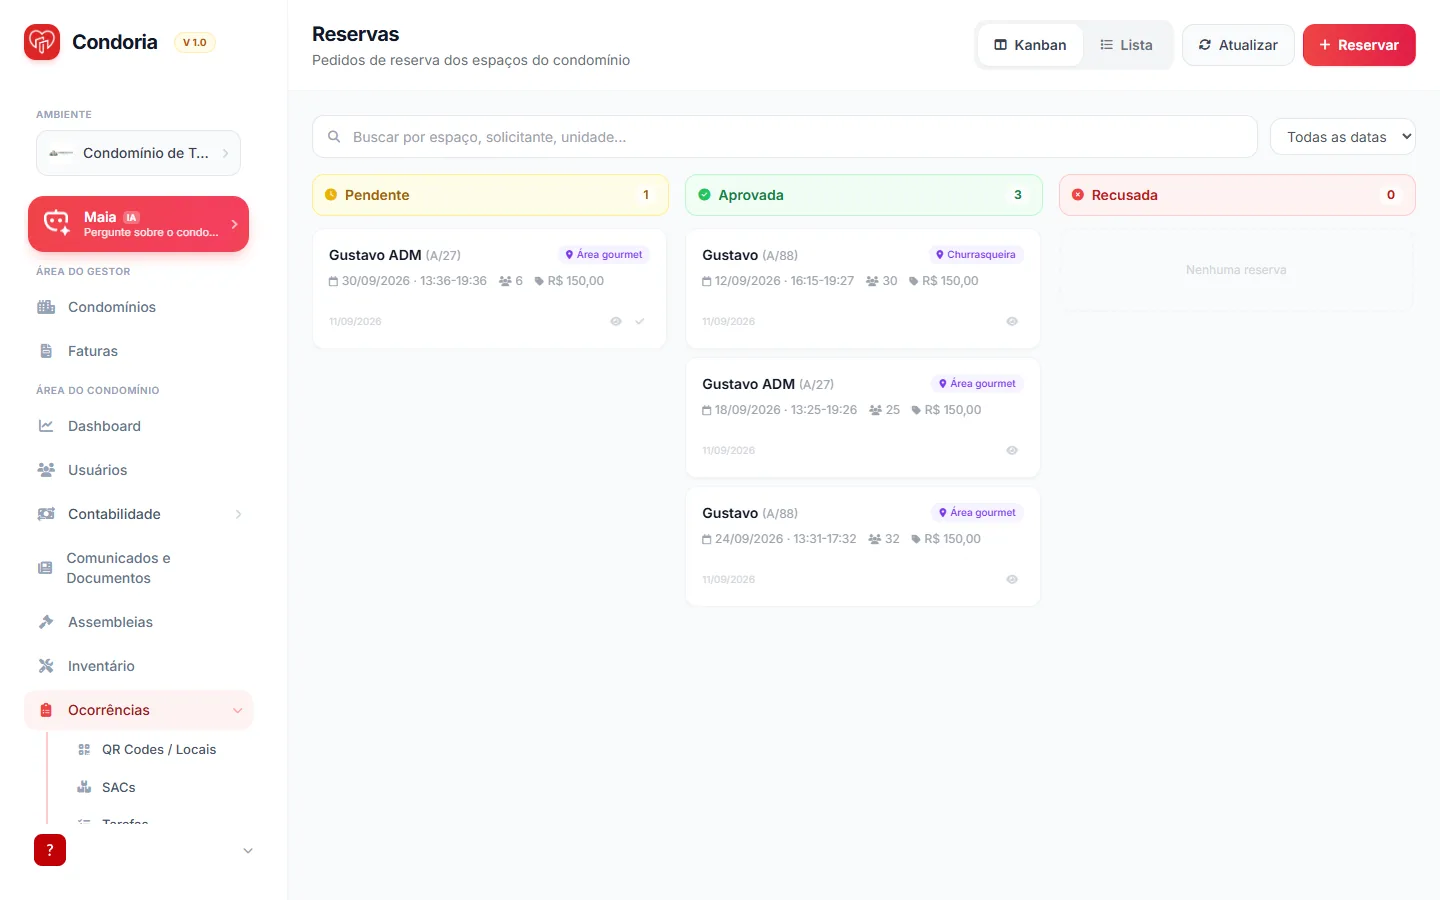Ask Maia IA assistant

click(138, 224)
